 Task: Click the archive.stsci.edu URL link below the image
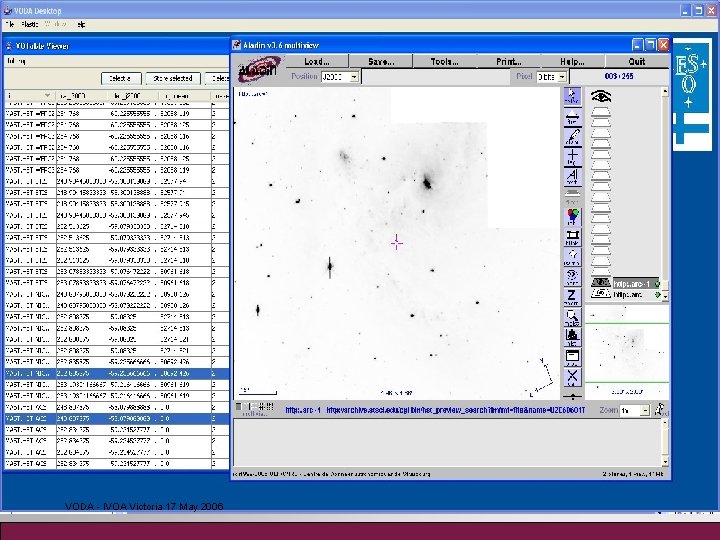456,410
